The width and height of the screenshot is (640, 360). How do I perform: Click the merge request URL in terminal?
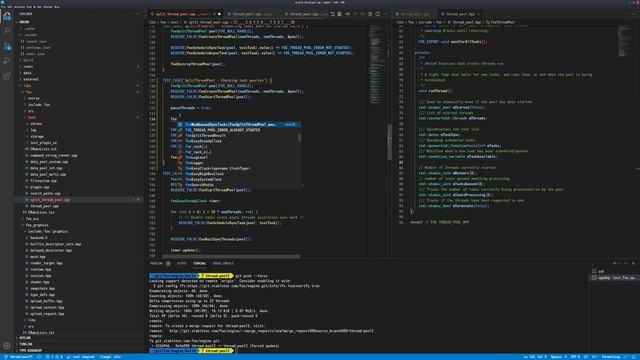271,331
